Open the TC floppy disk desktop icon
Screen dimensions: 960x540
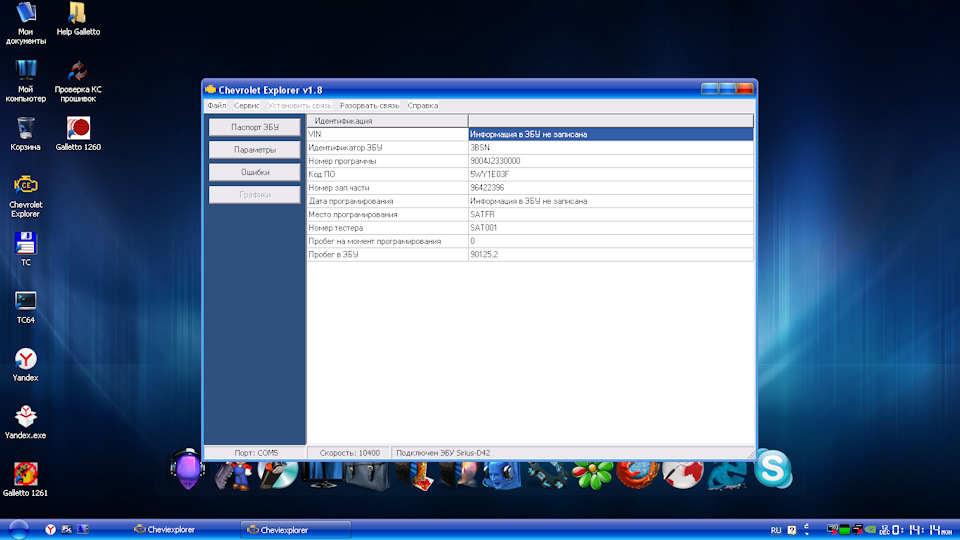(x=25, y=249)
